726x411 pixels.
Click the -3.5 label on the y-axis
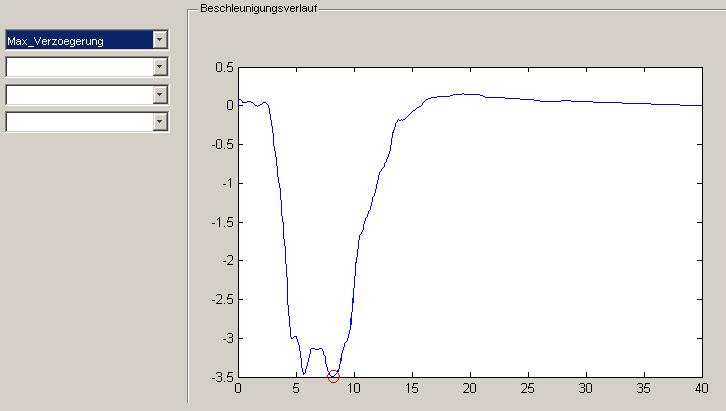(223, 377)
